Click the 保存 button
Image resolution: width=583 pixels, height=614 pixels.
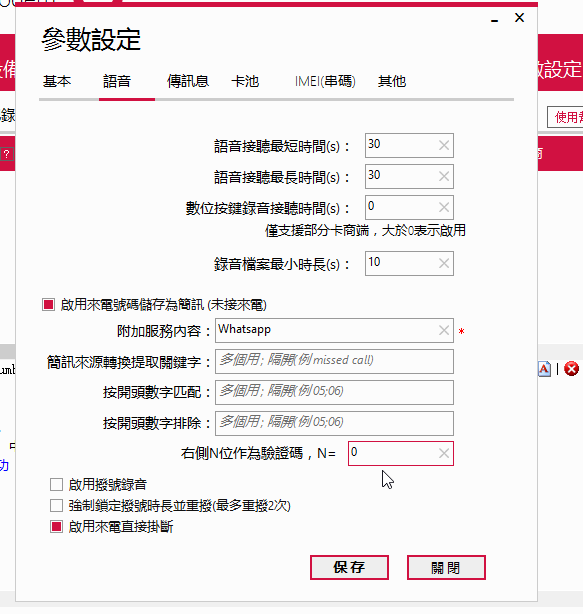(349, 567)
